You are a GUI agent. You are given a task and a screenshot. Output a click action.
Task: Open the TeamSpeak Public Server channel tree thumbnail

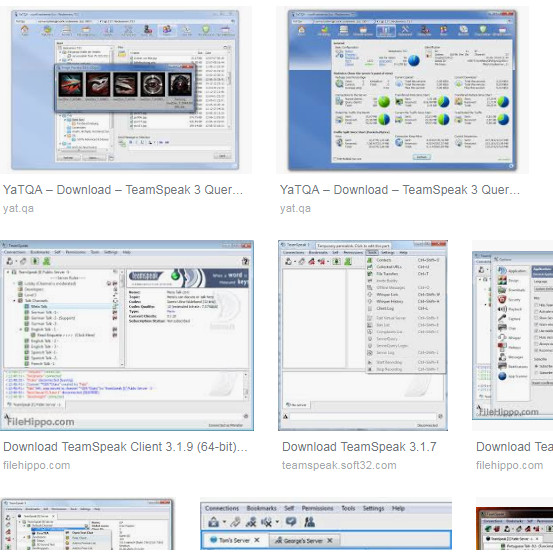(x=127, y=335)
